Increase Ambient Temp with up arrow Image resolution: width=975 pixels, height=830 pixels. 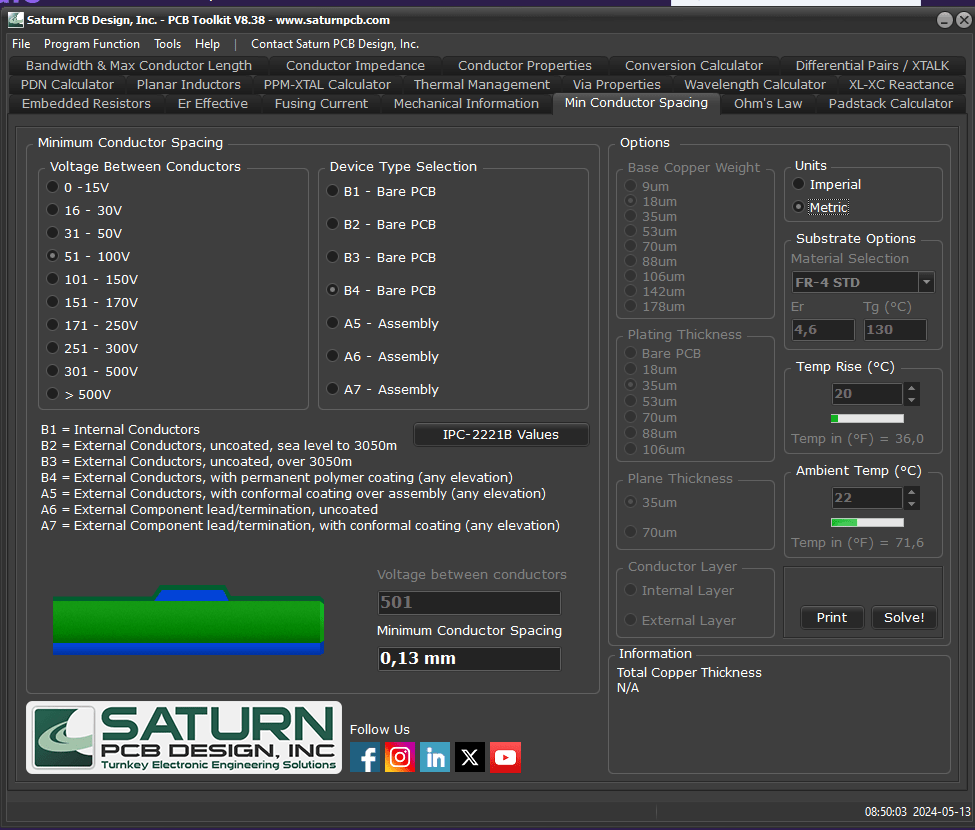pos(912,492)
